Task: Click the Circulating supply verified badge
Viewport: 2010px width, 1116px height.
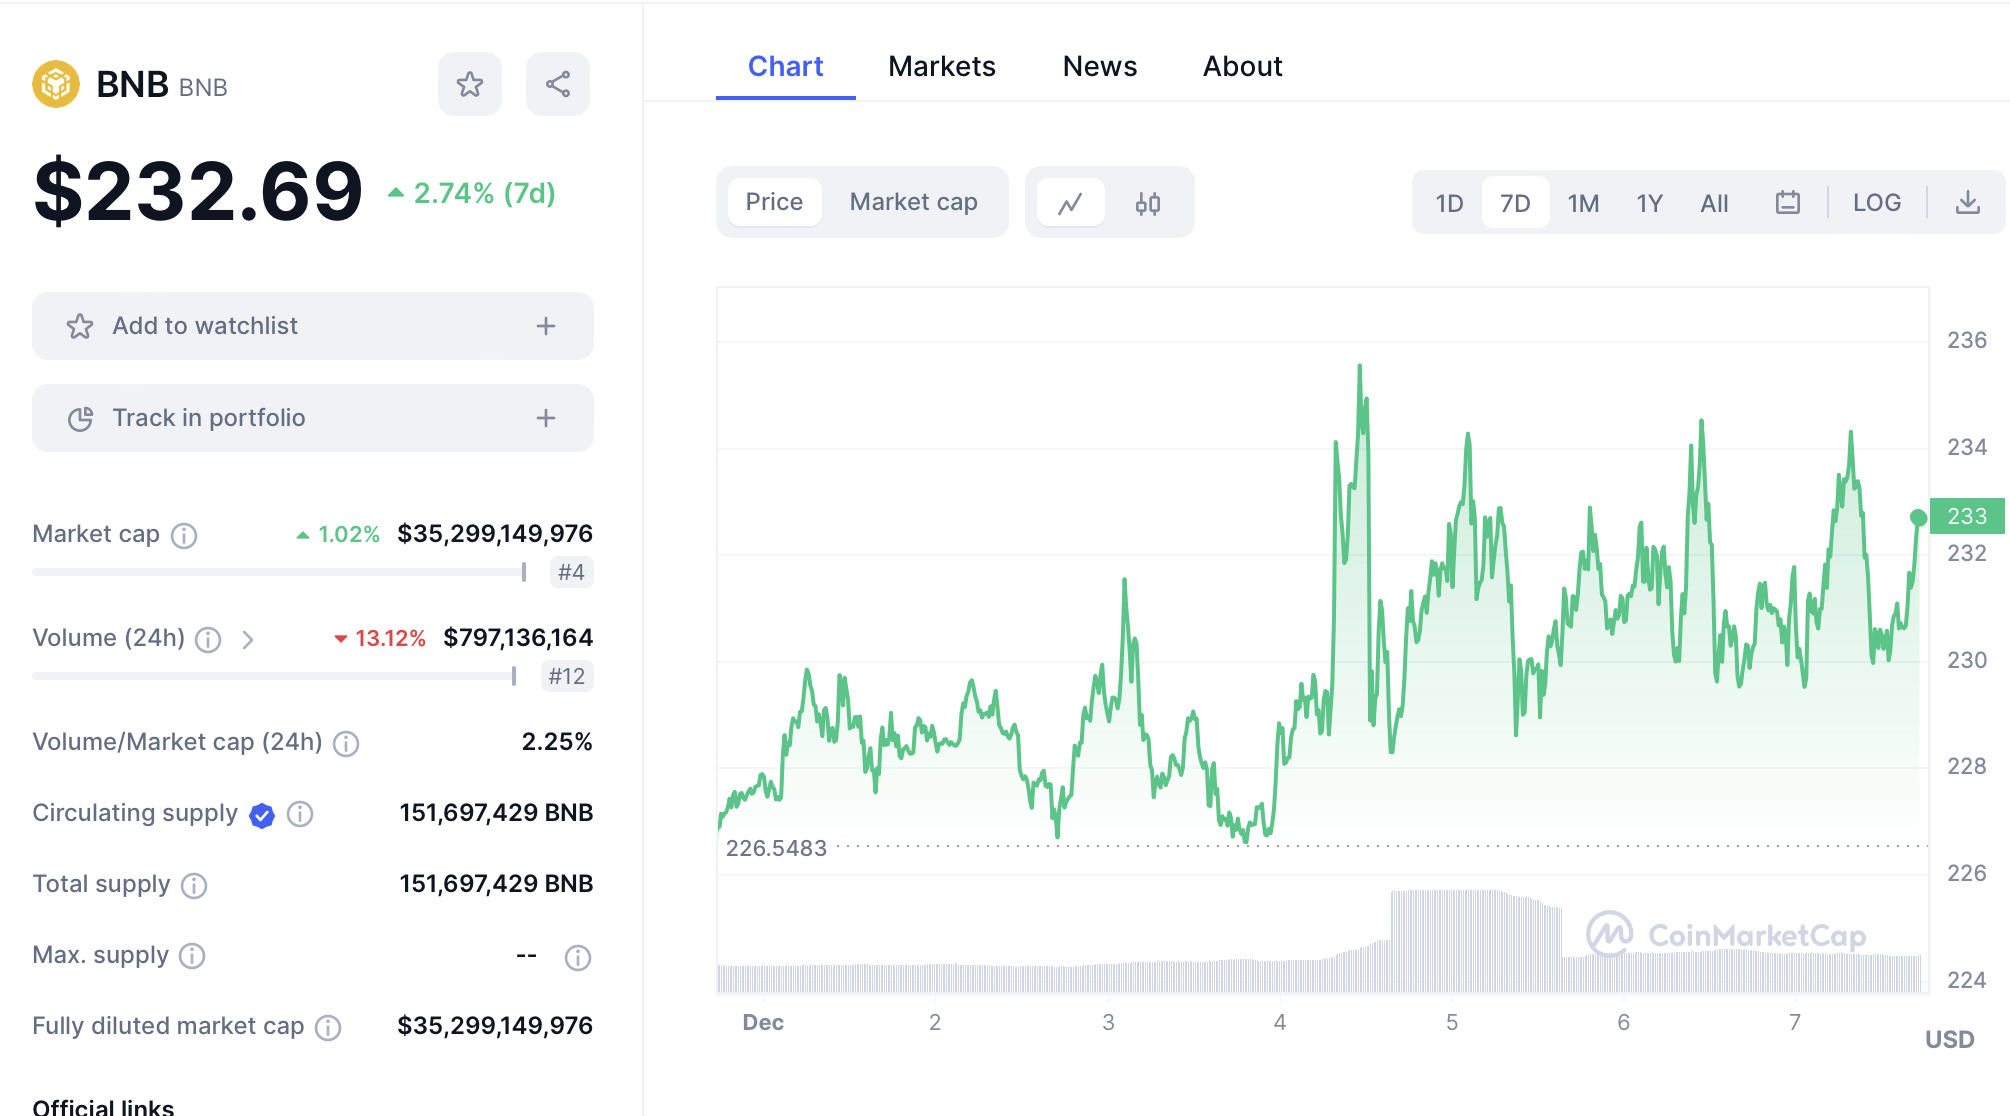Action: pyautogui.click(x=262, y=816)
